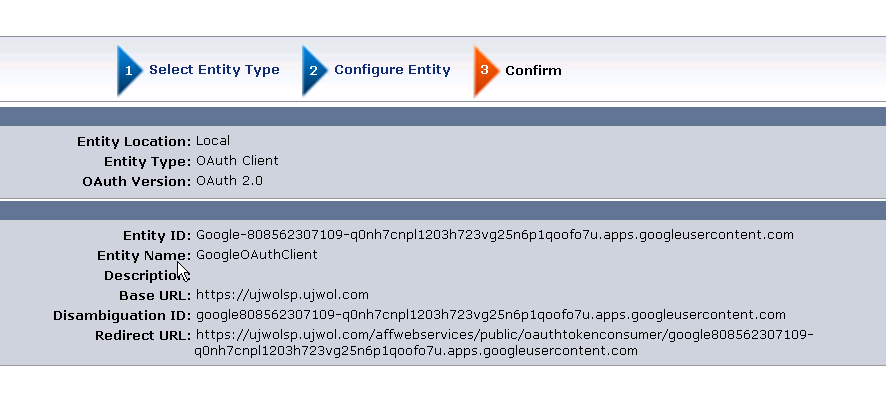
Task: Click the Redirect URL value
Action: (x=504, y=343)
